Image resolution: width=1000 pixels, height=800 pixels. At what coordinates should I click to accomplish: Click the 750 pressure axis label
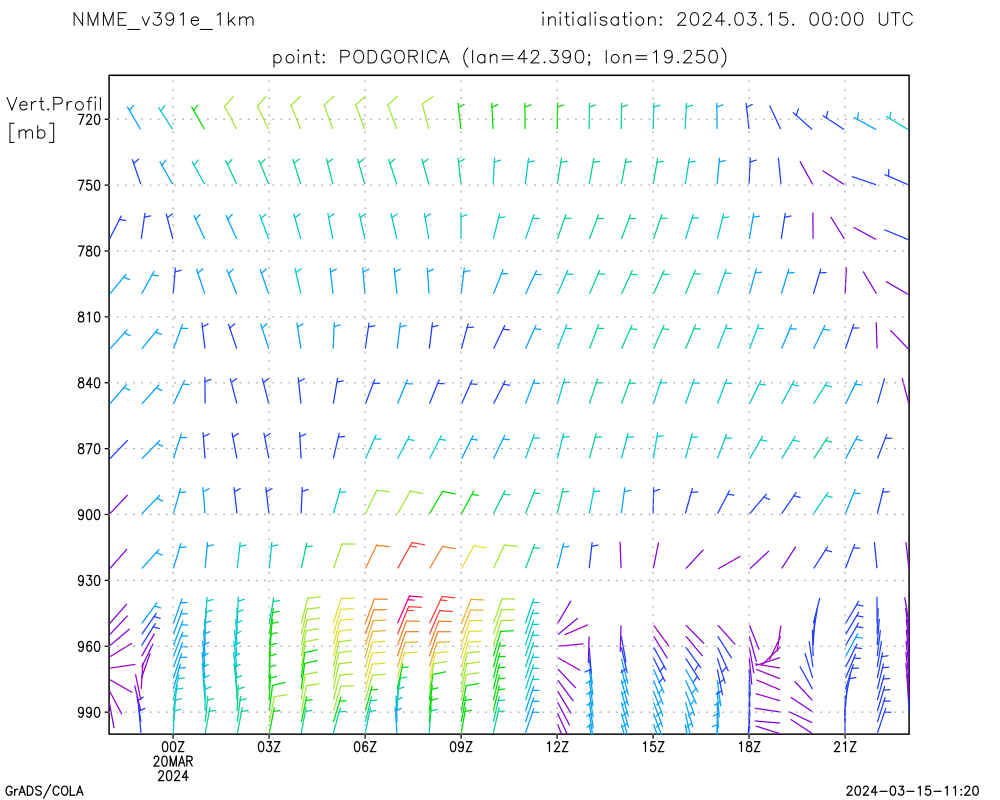tap(90, 186)
